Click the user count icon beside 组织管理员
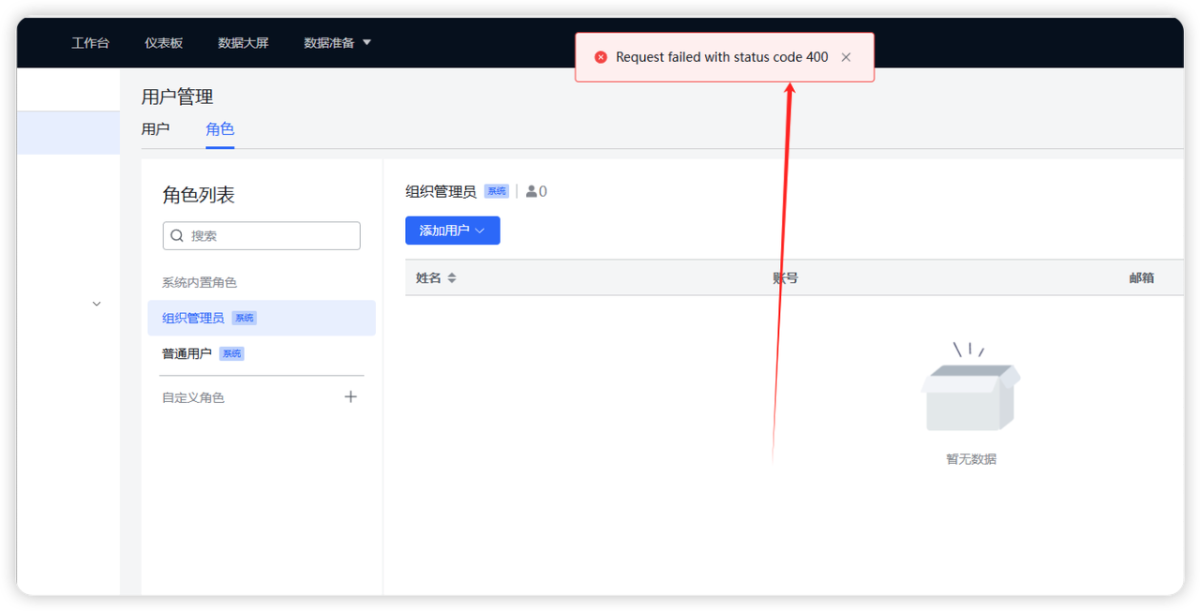This screenshot has height=611, width=1200. point(531,192)
